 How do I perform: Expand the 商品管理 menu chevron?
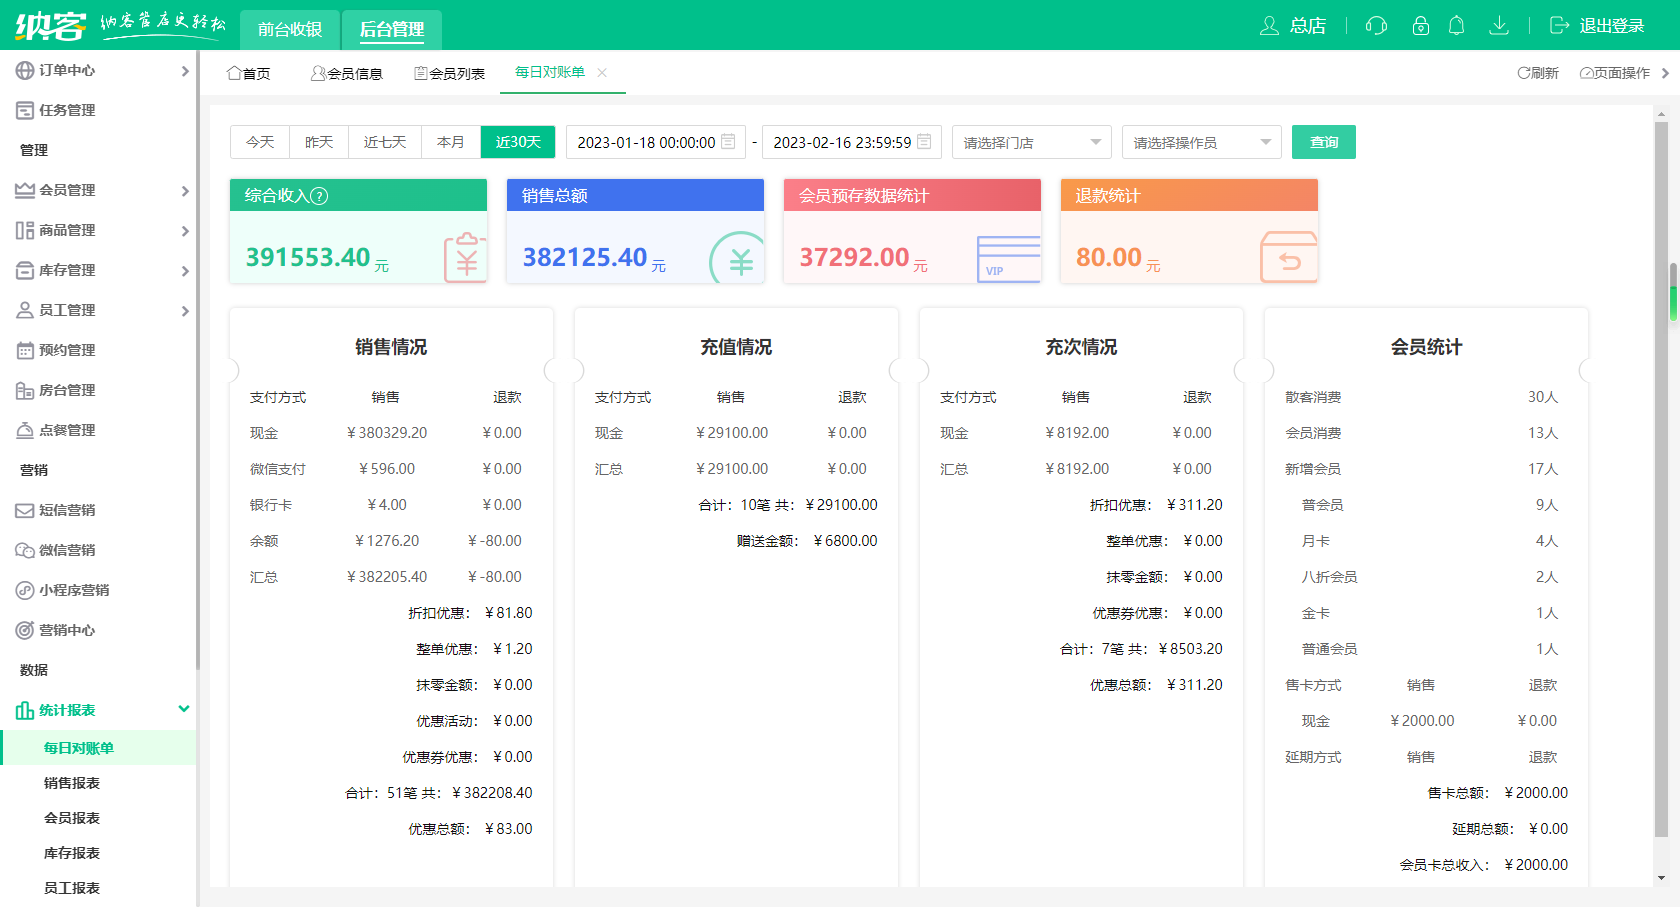[185, 231]
